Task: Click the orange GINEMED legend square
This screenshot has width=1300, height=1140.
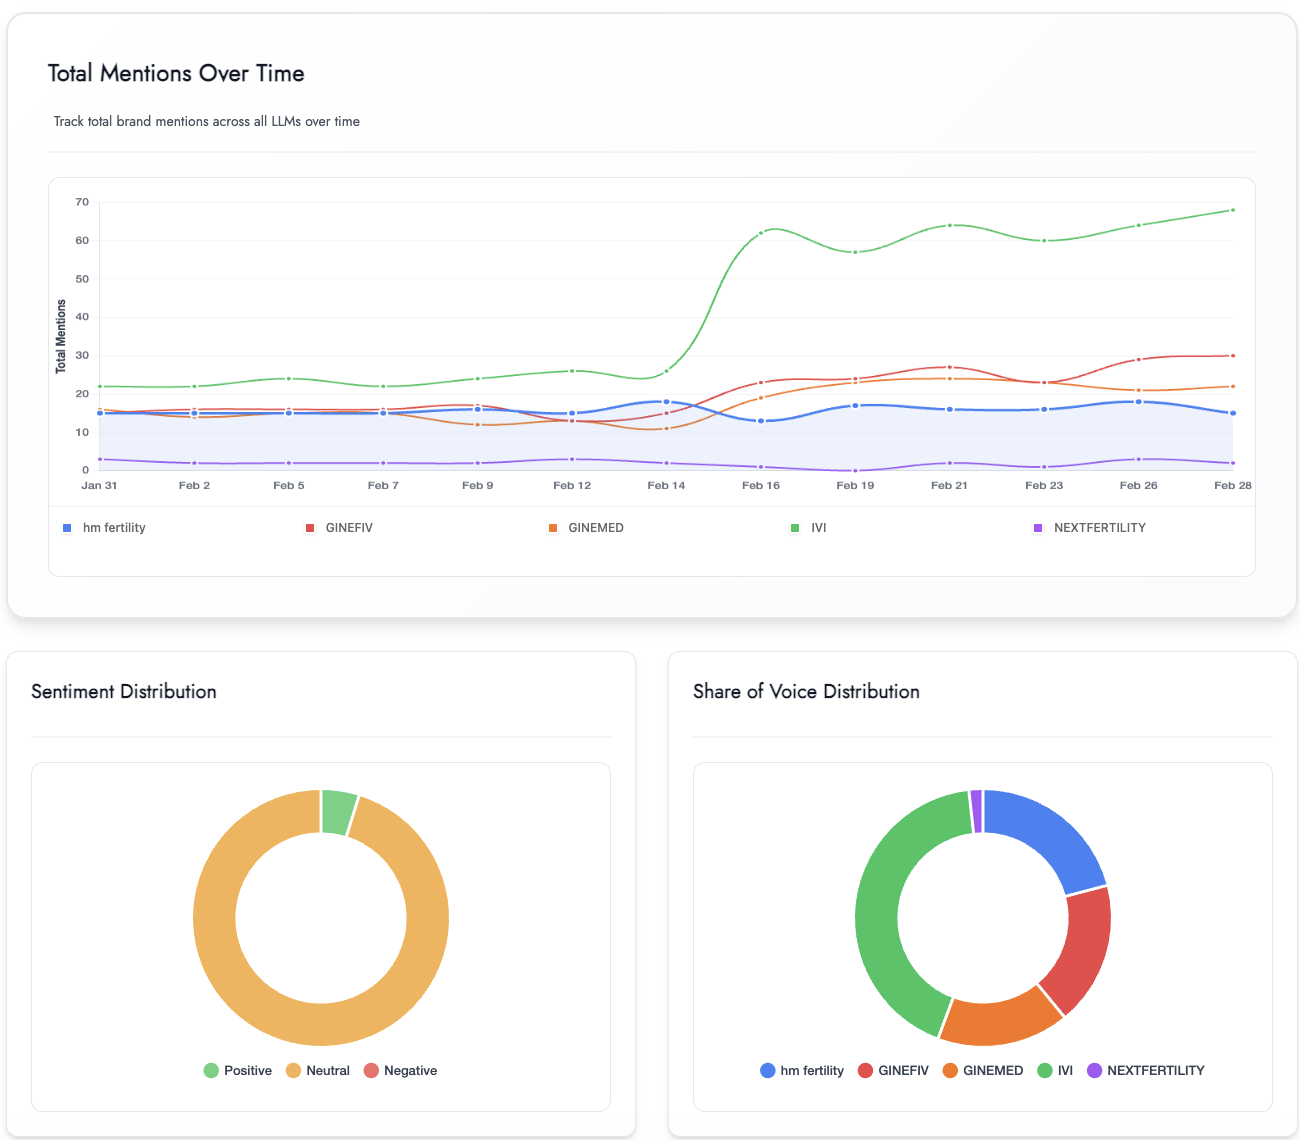Action: (553, 528)
